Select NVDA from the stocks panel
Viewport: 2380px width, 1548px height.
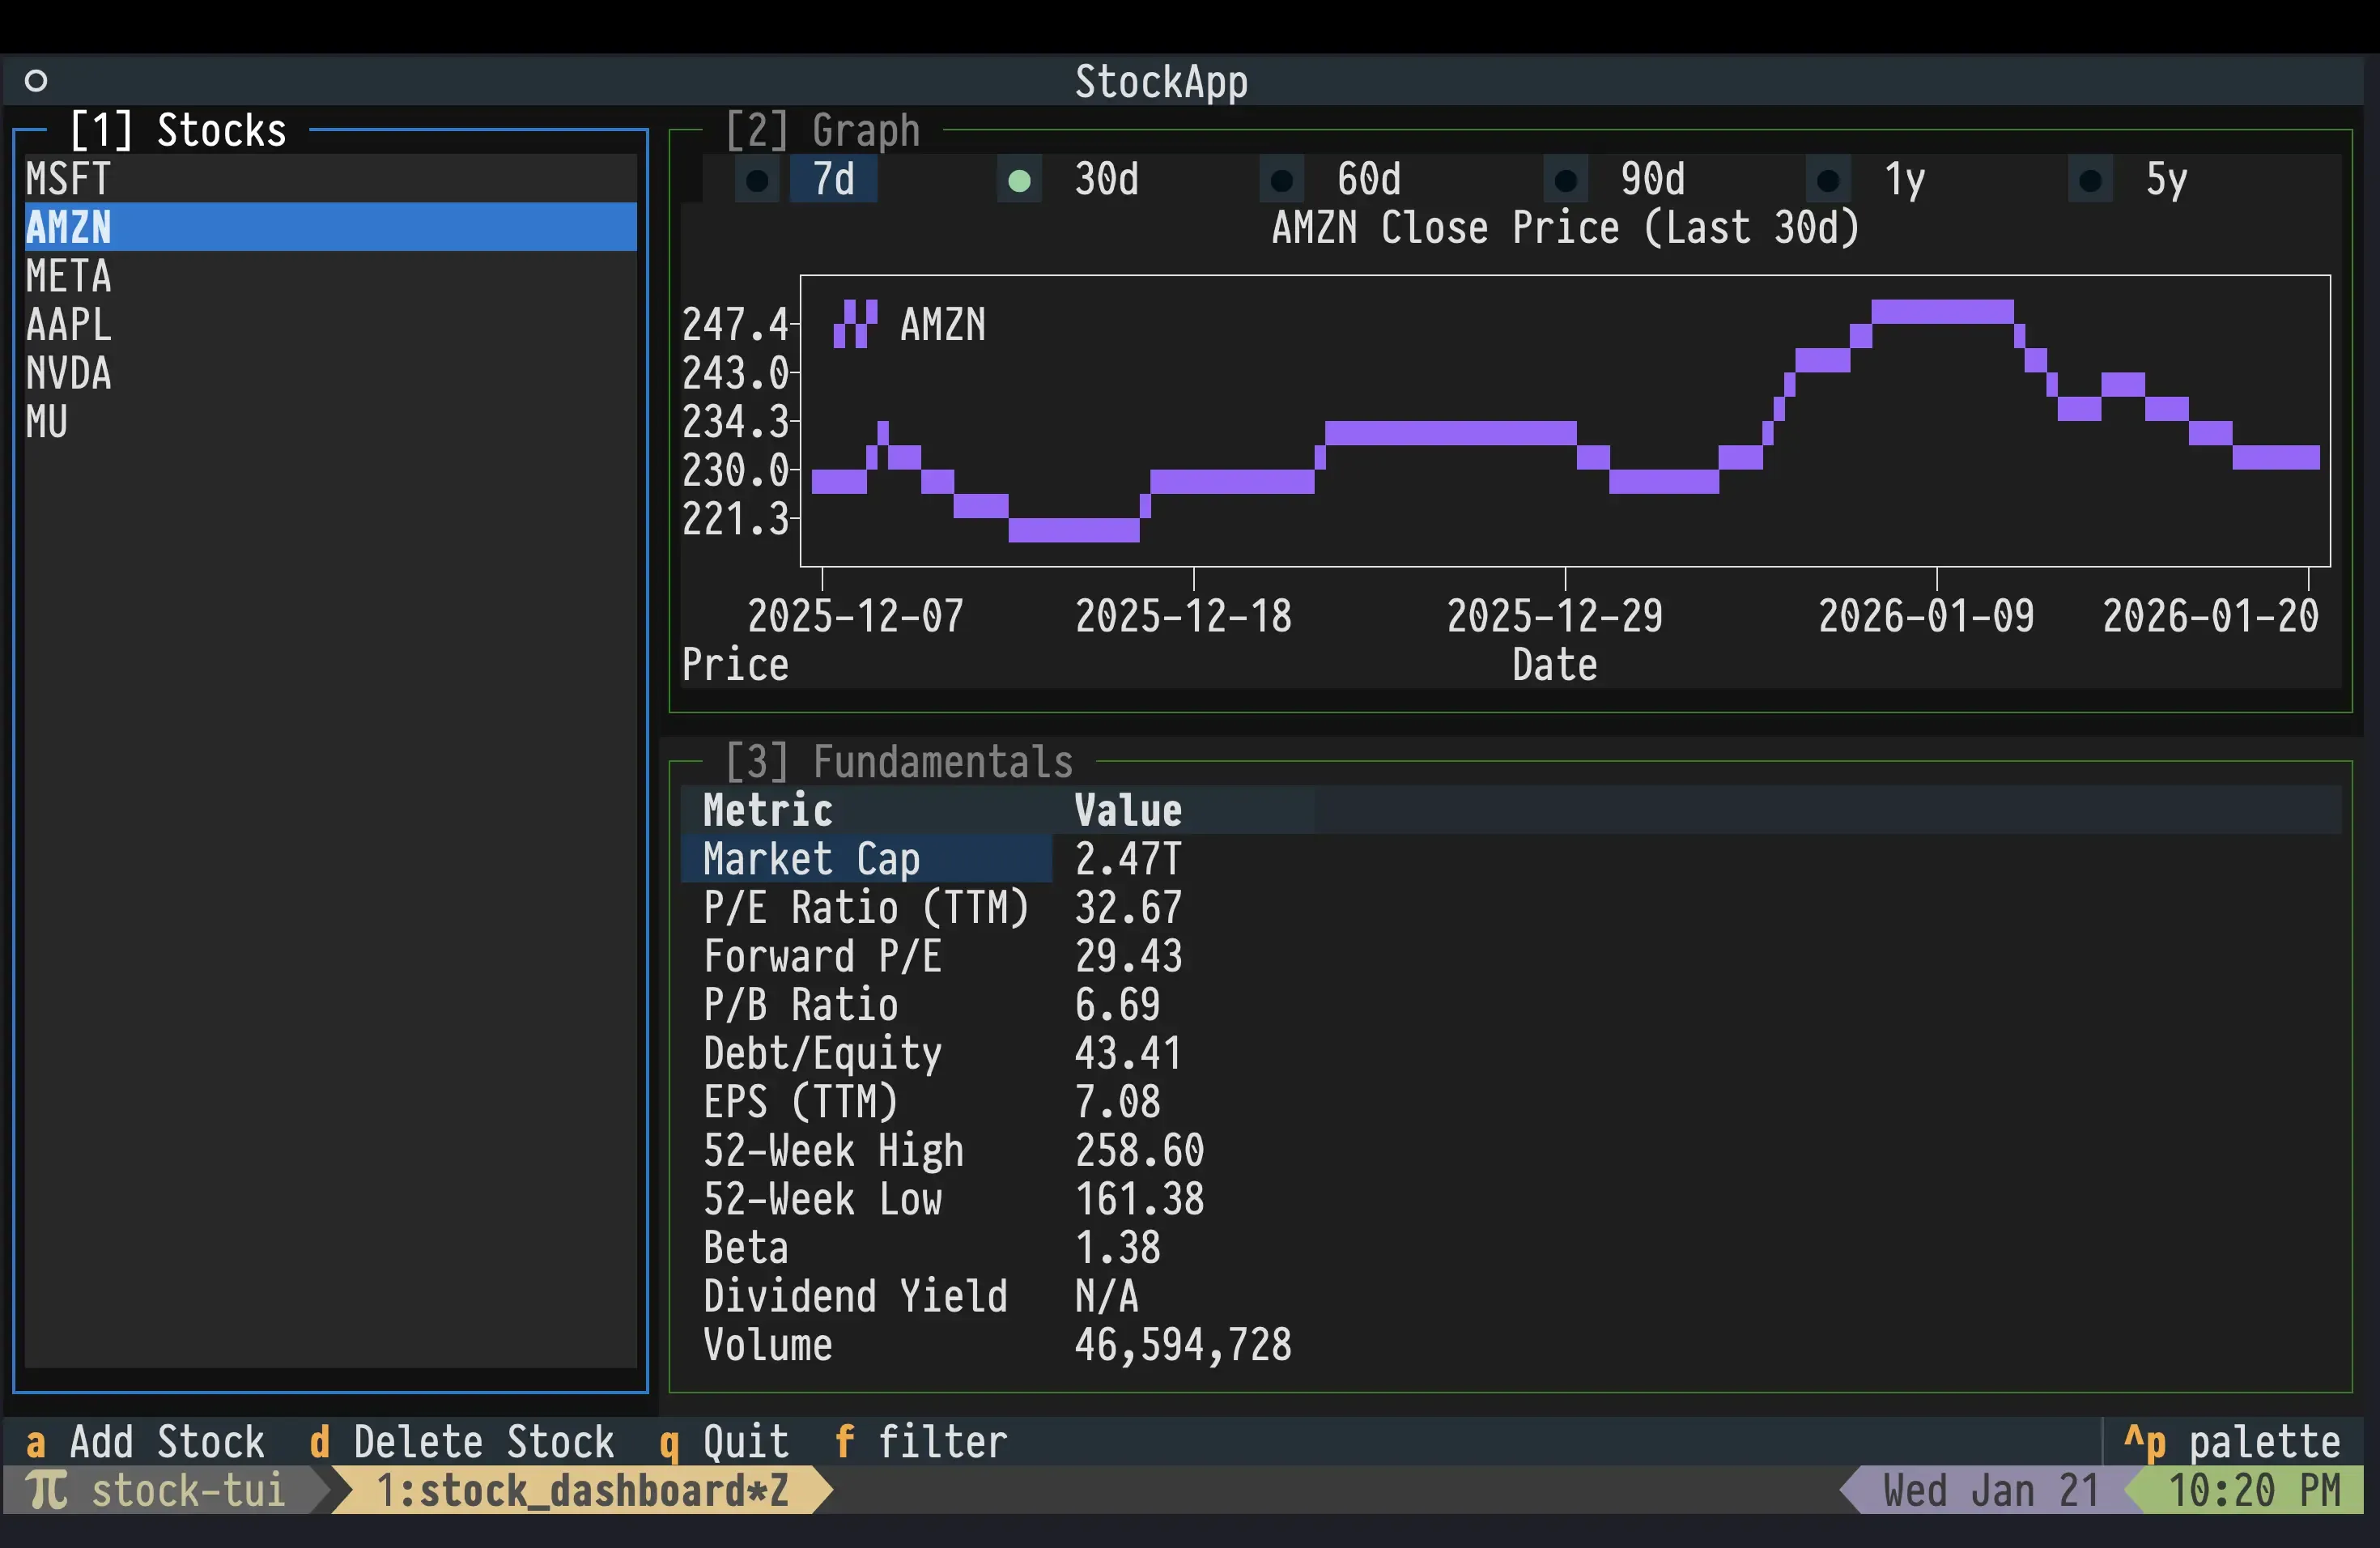tap(68, 373)
